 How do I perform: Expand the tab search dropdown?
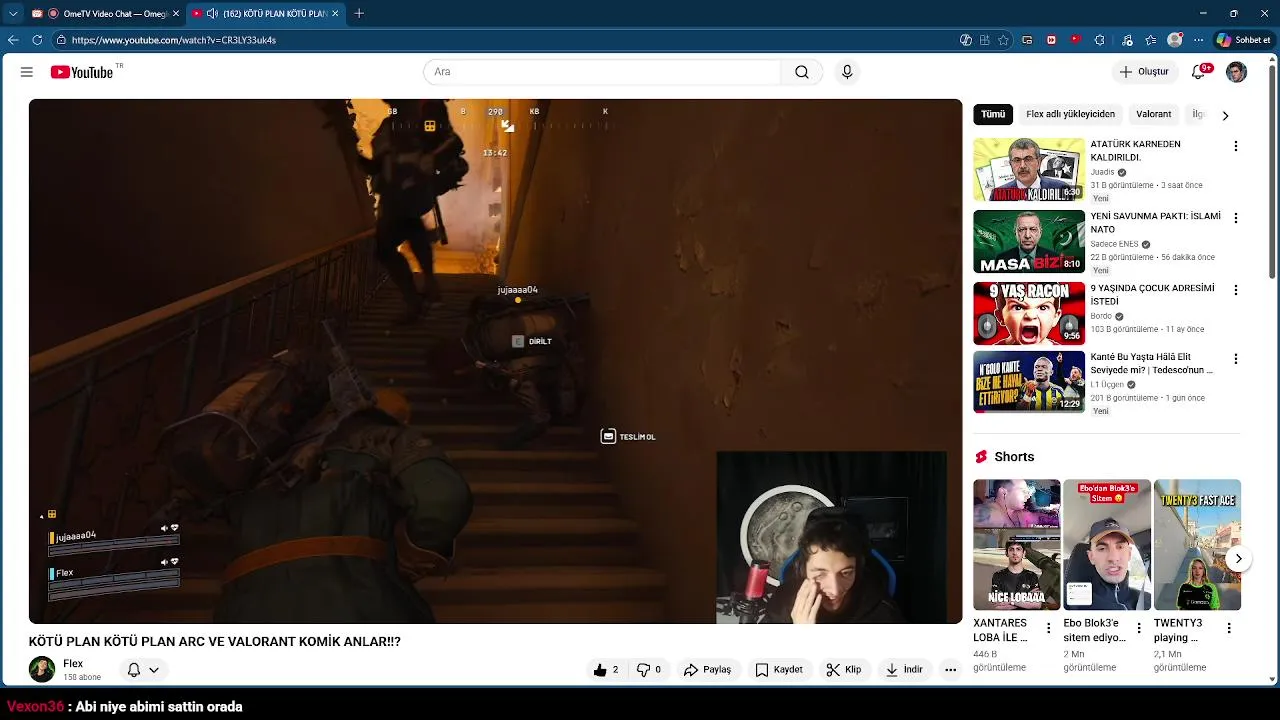click(13, 14)
